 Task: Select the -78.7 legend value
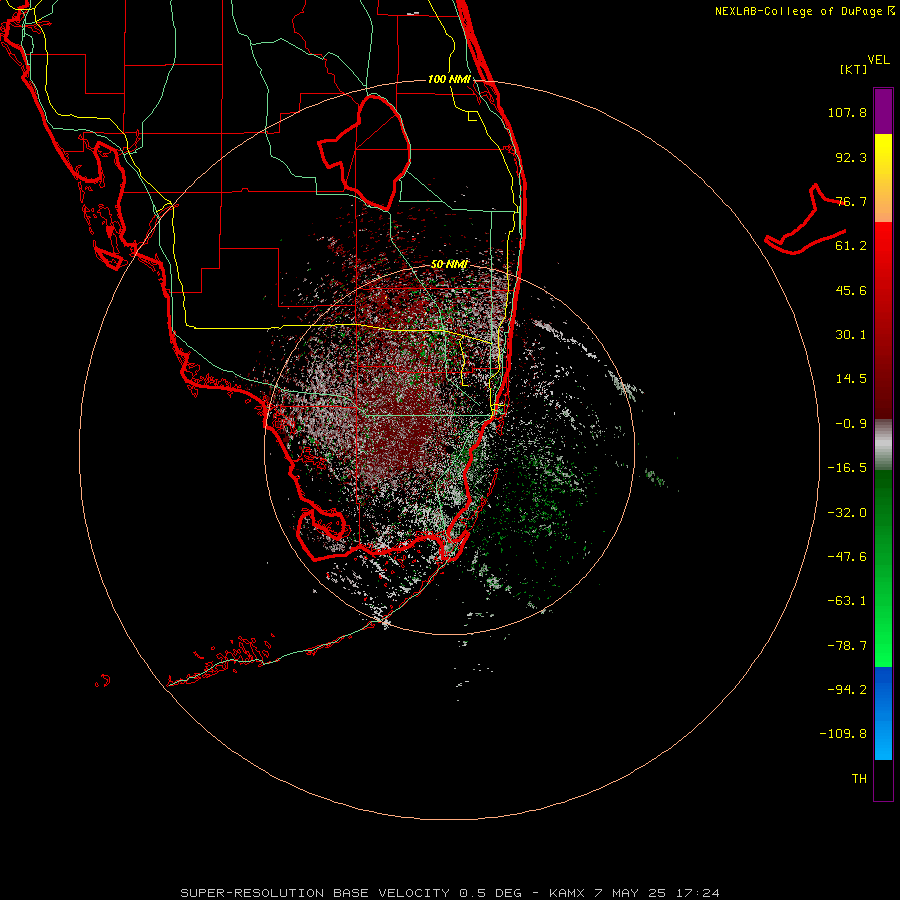pos(847,646)
